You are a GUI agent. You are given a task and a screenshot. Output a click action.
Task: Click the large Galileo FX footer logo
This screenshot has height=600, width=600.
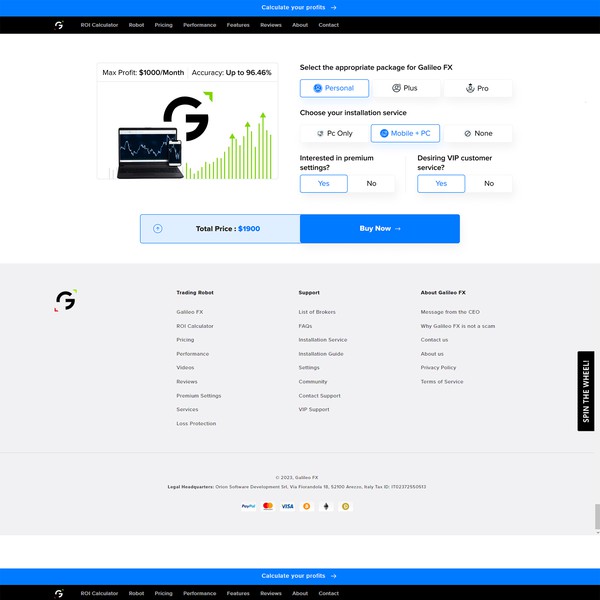point(65,300)
